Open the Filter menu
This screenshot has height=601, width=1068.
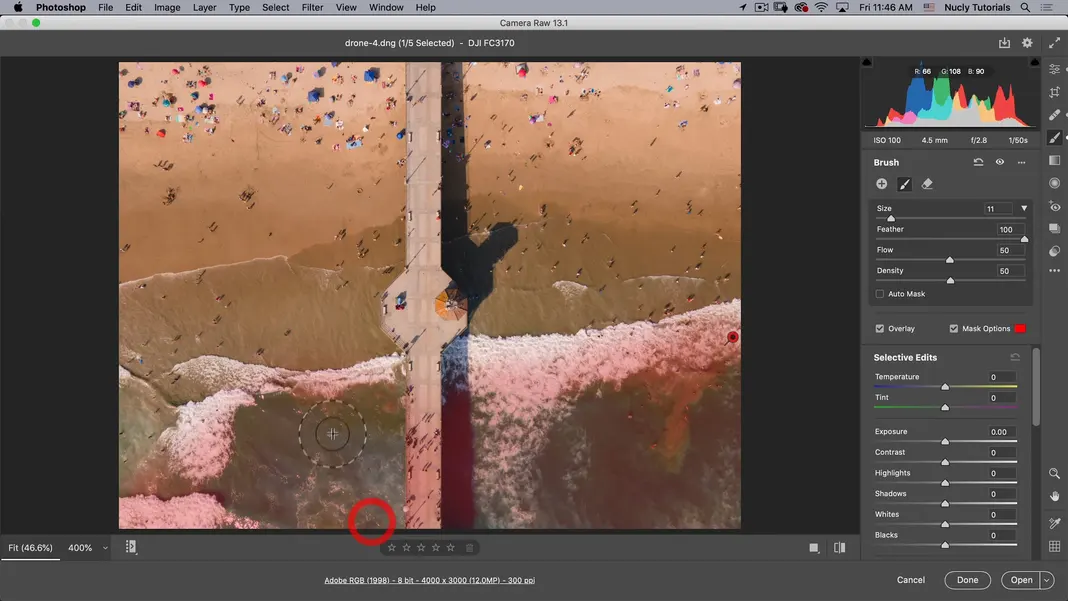pos(312,7)
